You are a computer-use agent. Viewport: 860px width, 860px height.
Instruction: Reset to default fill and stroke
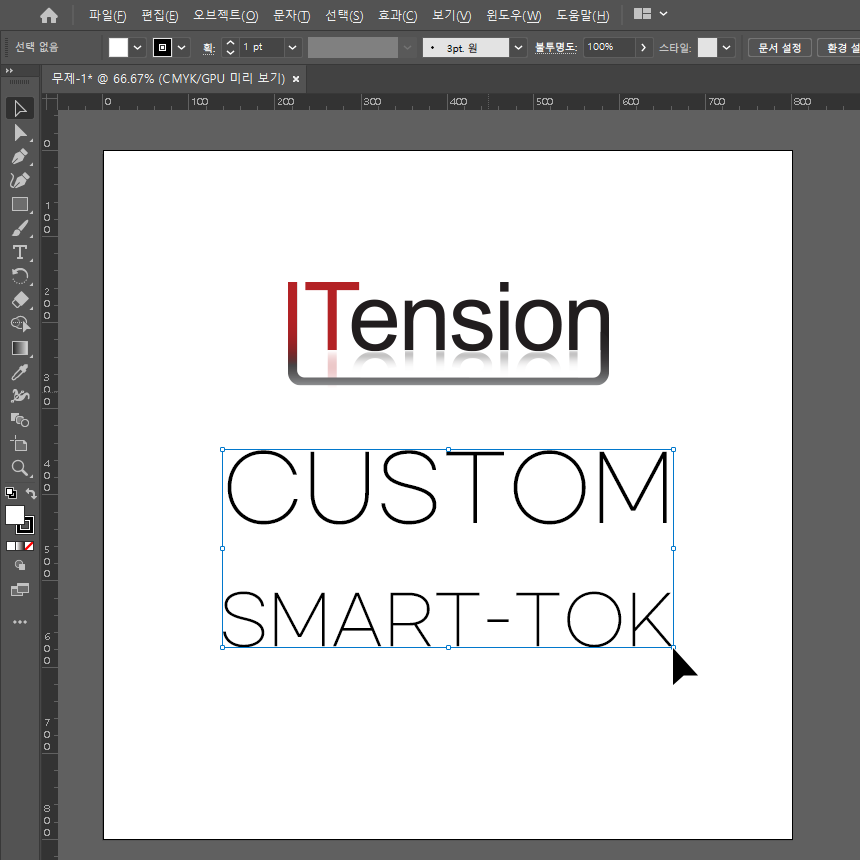click(x=10, y=494)
